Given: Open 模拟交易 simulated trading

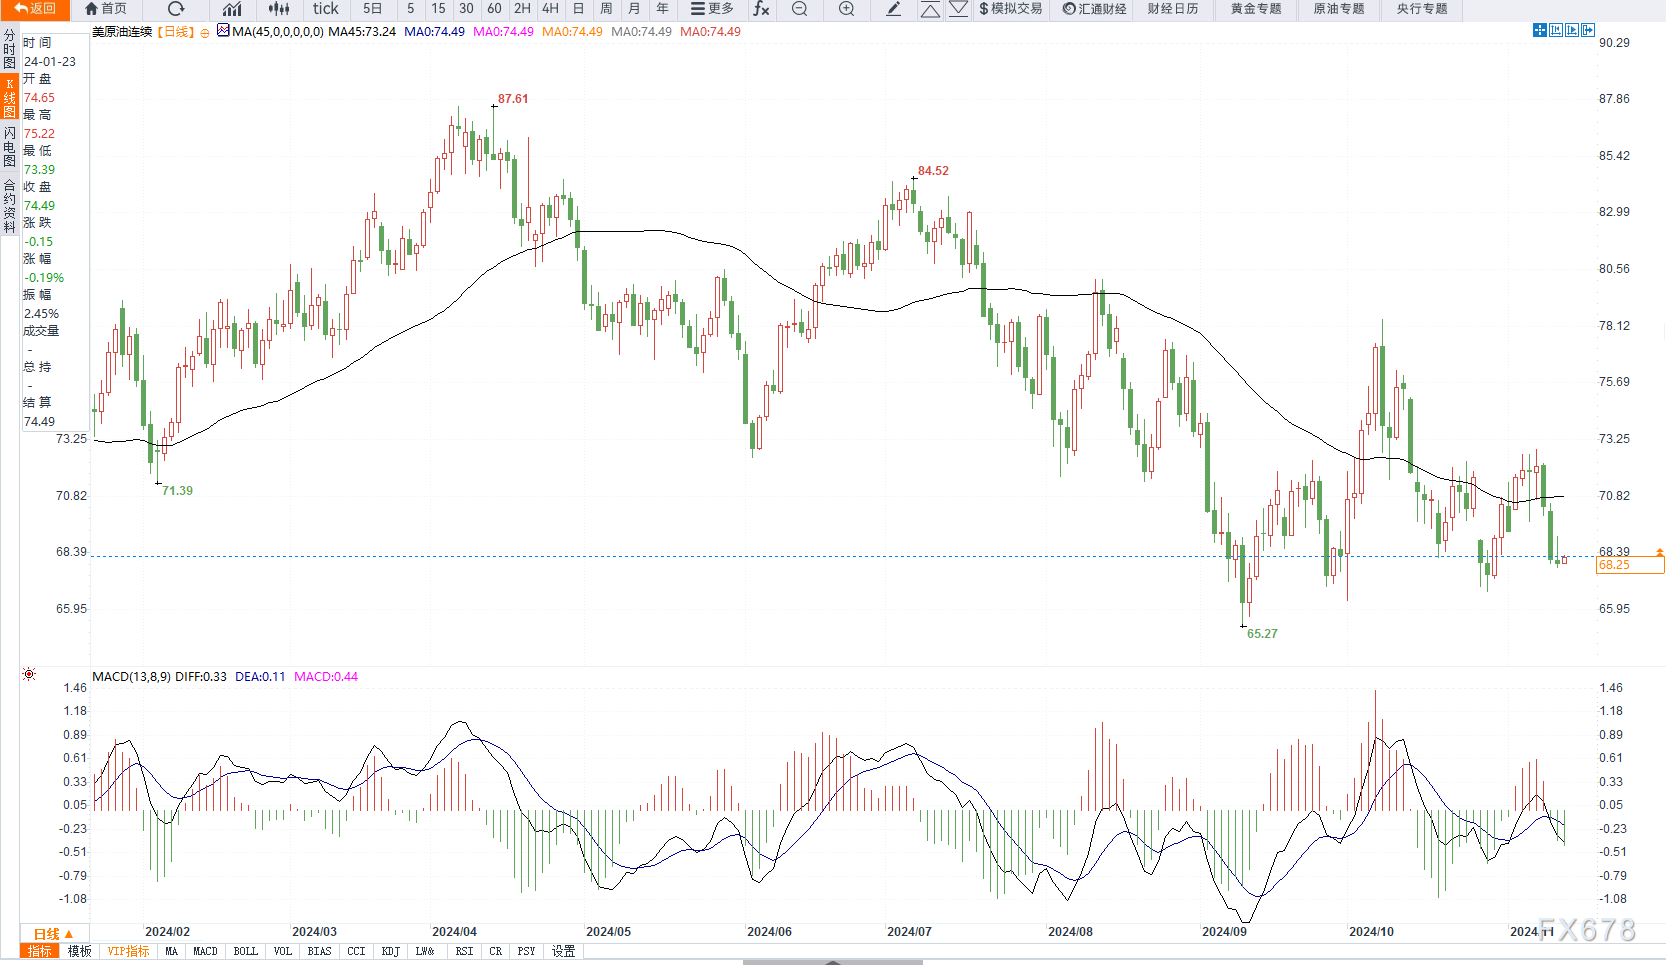Looking at the screenshot, I should point(1010,9).
